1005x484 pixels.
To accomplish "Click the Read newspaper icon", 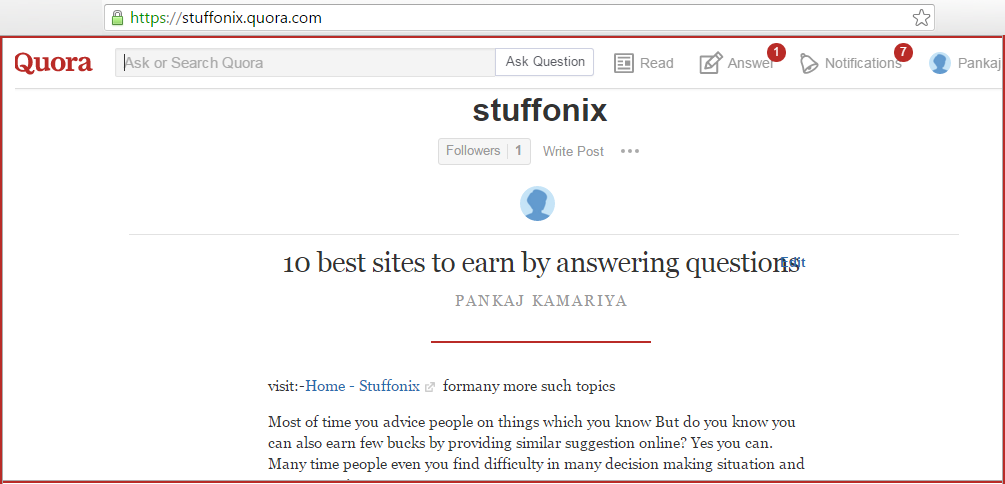I will click(624, 63).
